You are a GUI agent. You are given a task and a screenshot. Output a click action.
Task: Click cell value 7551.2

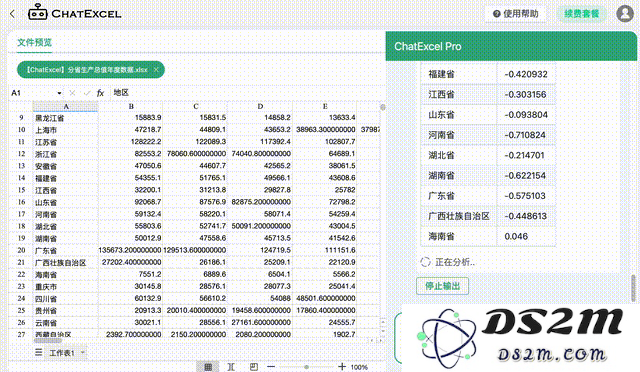(130, 274)
